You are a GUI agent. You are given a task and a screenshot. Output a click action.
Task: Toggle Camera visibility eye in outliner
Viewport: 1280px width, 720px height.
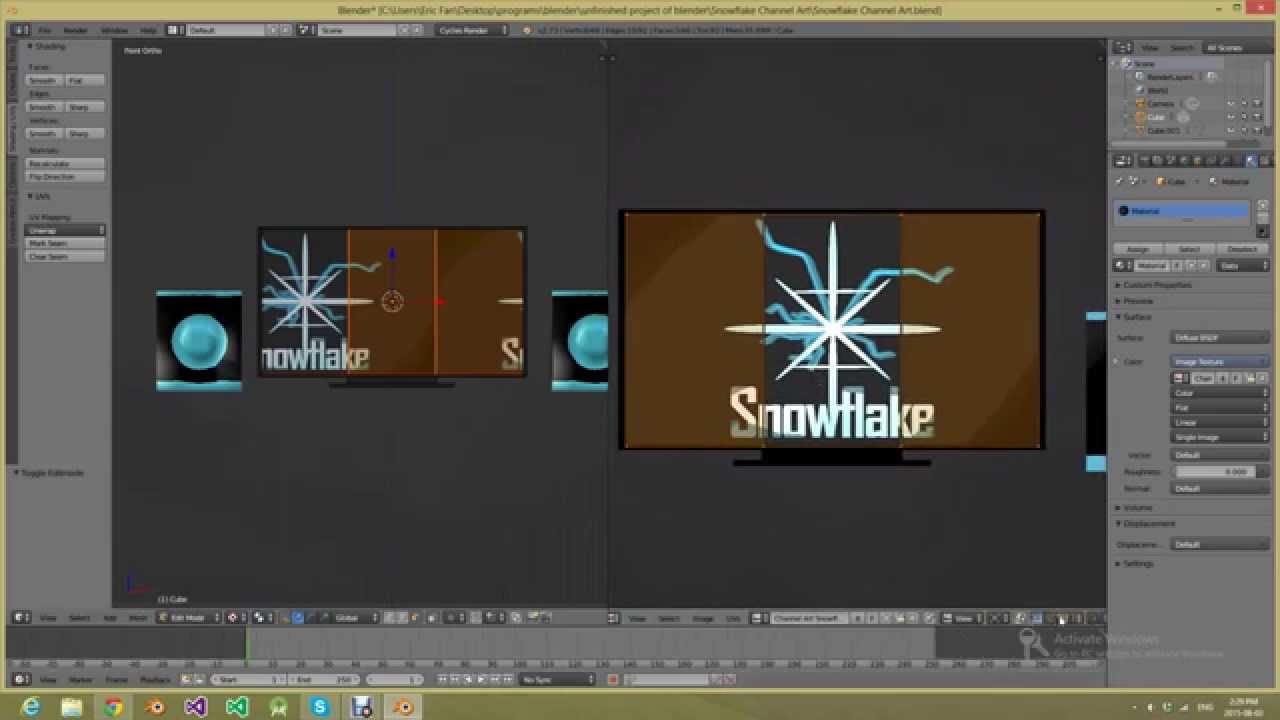click(x=1230, y=103)
